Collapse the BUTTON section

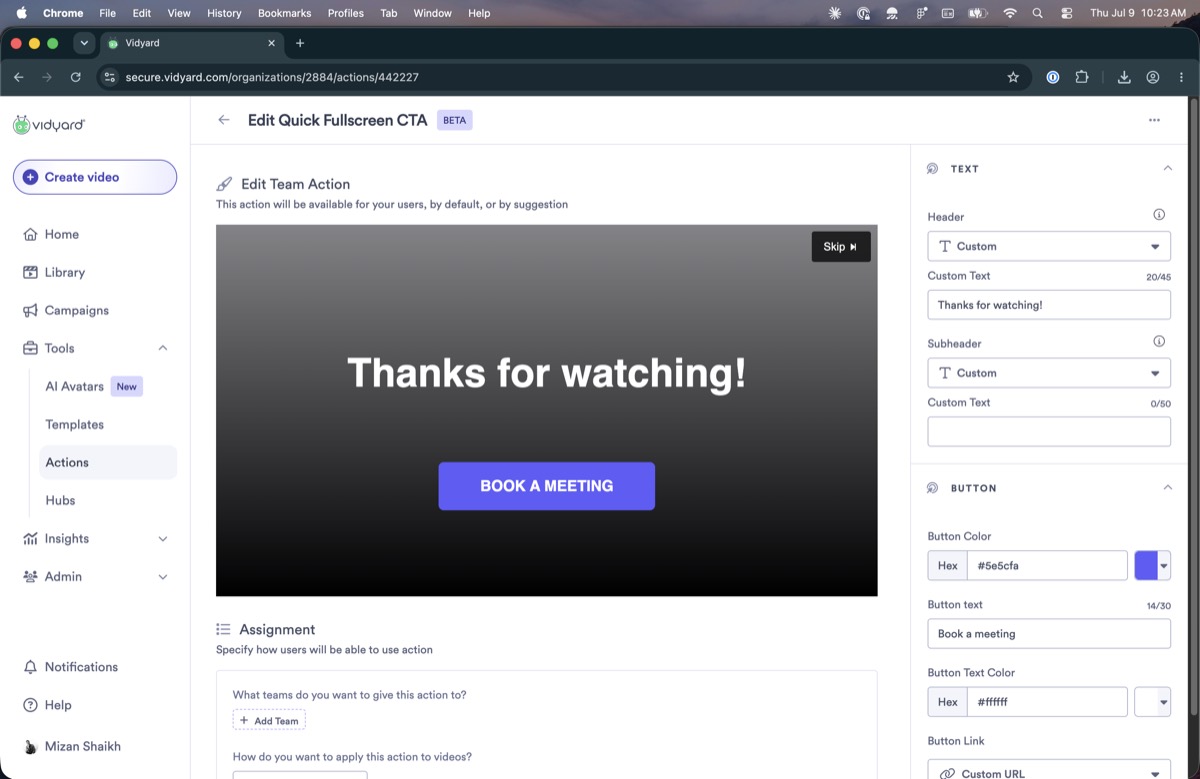click(x=1167, y=487)
